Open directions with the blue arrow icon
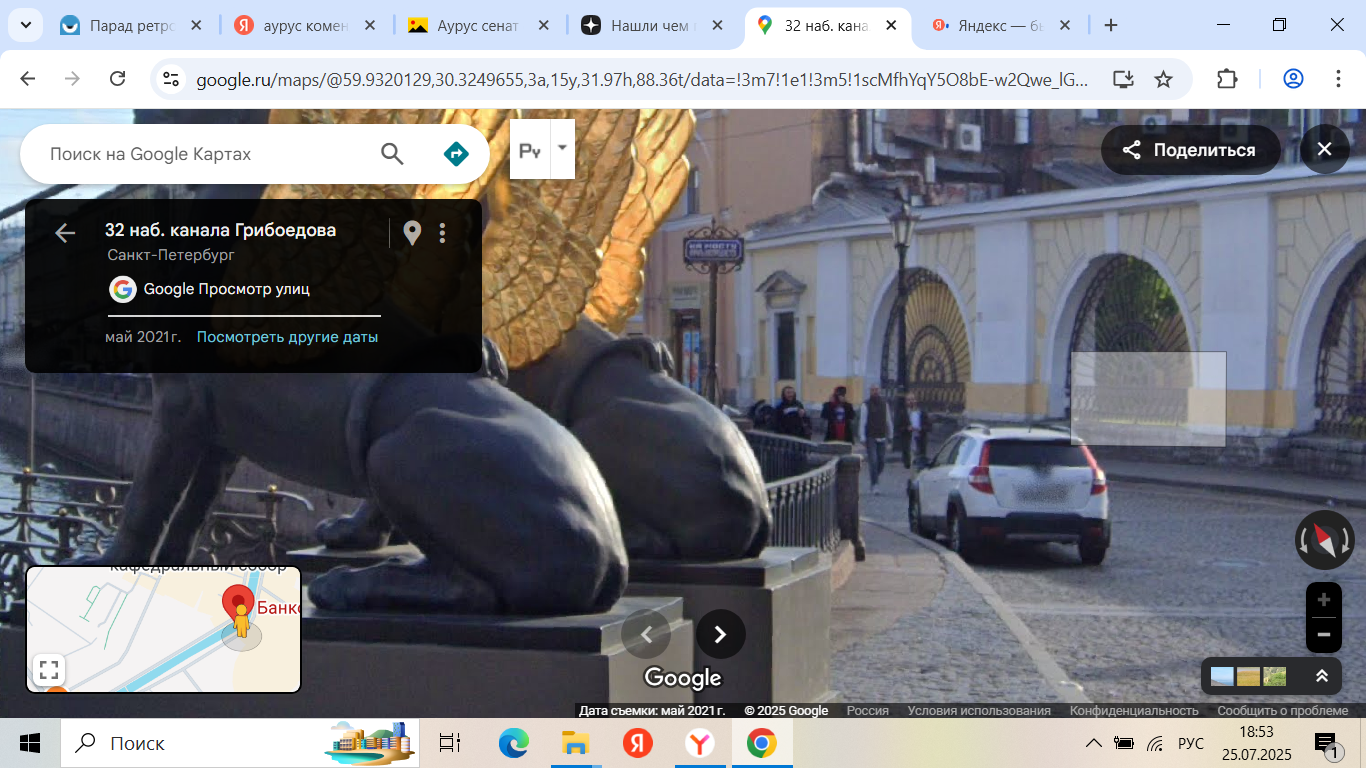Viewport: 1366px width, 768px height. (x=456, y=154)
